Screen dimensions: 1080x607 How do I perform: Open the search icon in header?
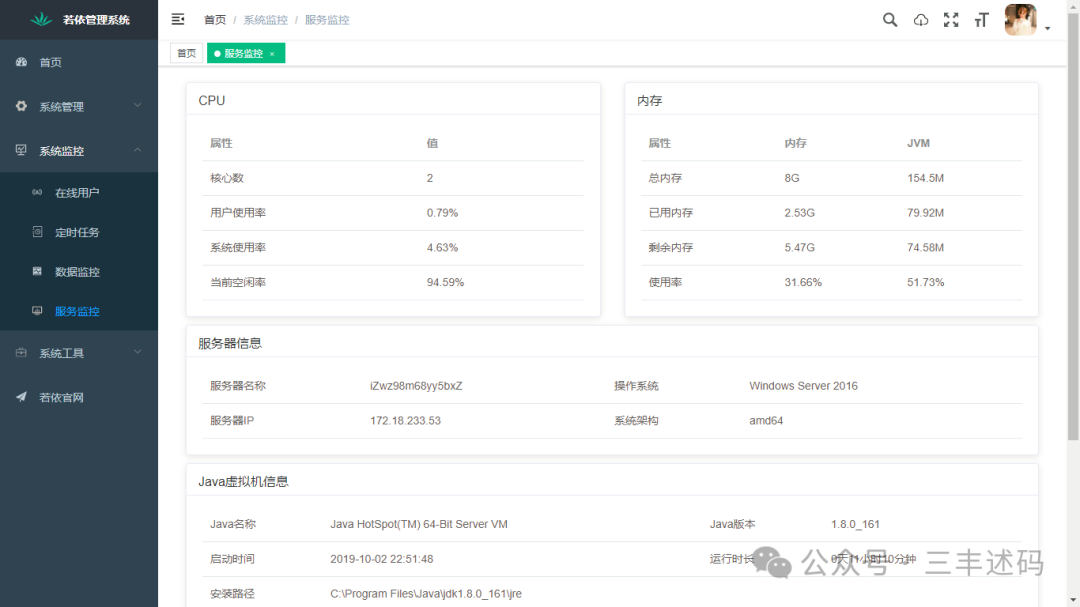click(890, 20)
